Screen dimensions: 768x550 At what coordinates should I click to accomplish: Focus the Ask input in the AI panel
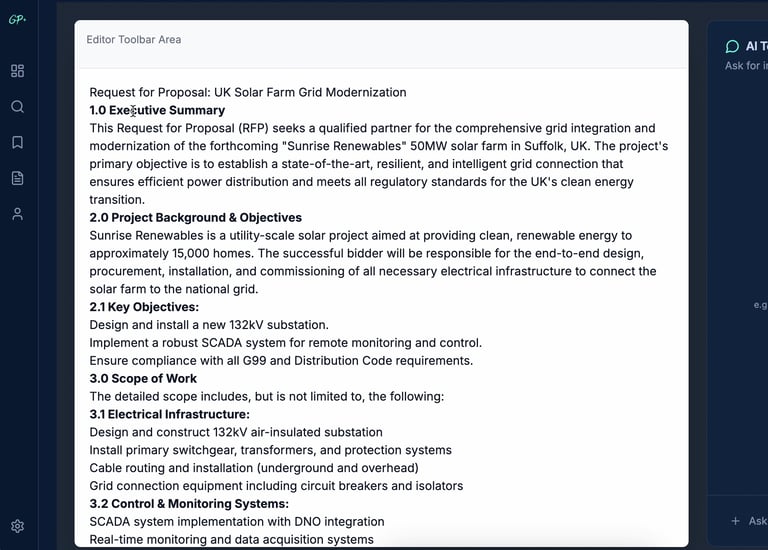coord(757,521)
